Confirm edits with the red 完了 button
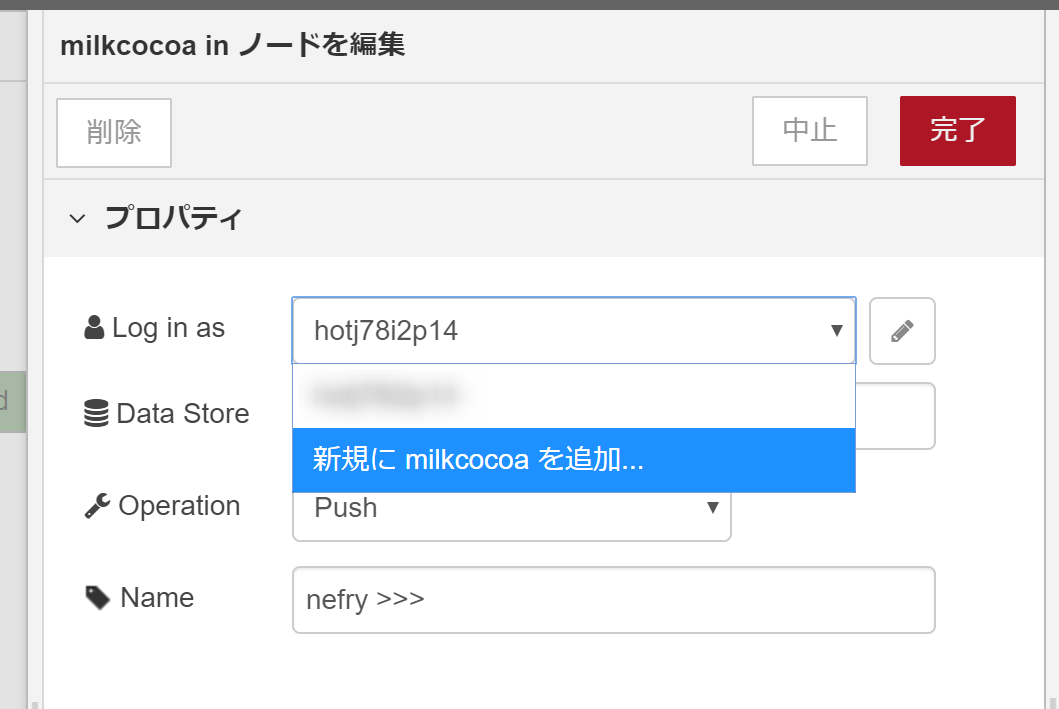1059x709 pixels. point(957,131)
